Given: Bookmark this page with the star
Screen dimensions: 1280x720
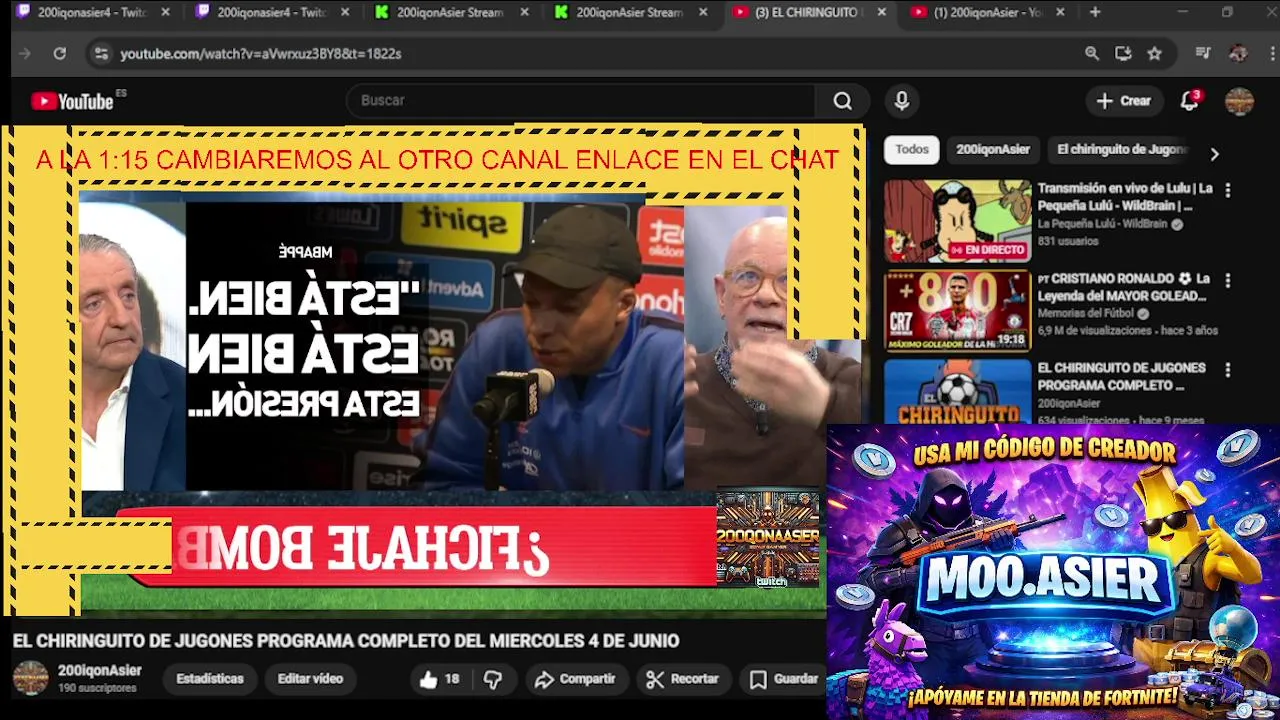Looking at the screenshot, I should click(1155, 53).
